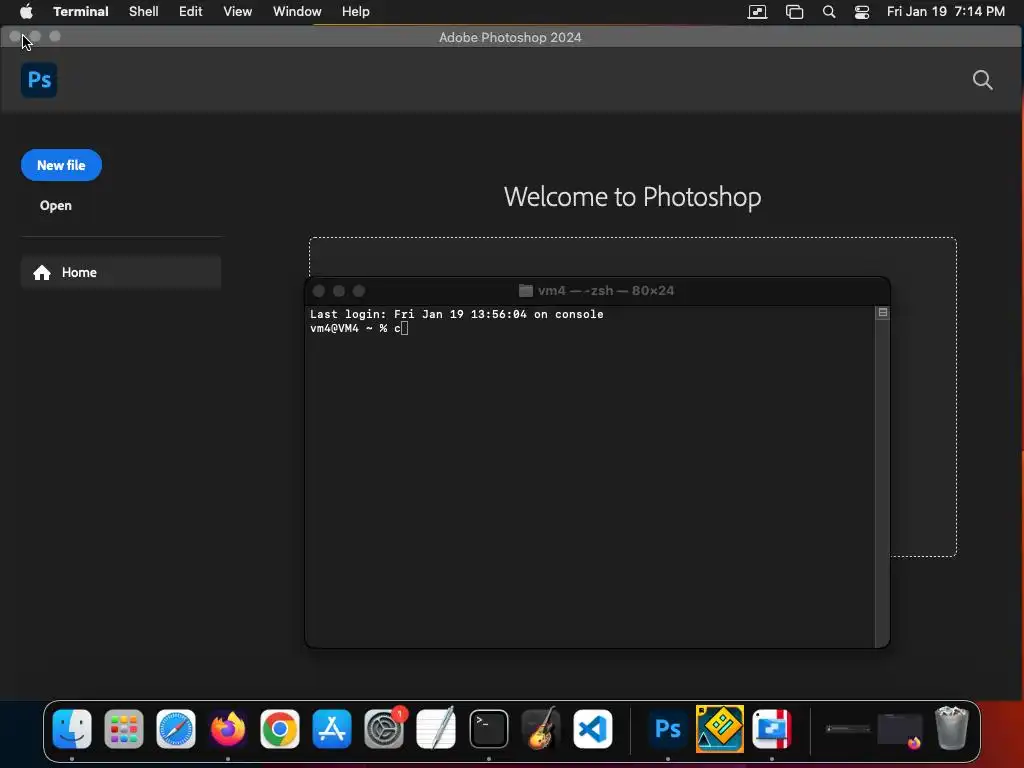
Task: Open the View menu
Action: [x=238, y=11]
